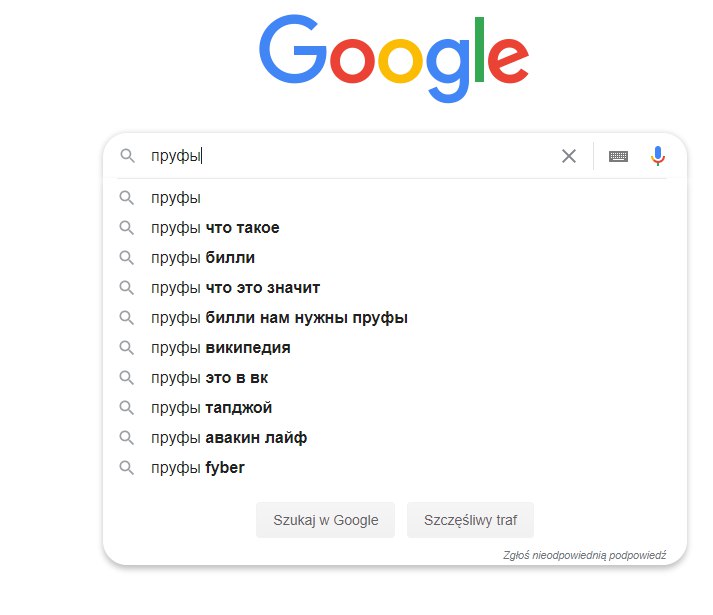Screen dimensions: 713x615
Task: Clear the search box with the X icon
Action: pos(568,156)
